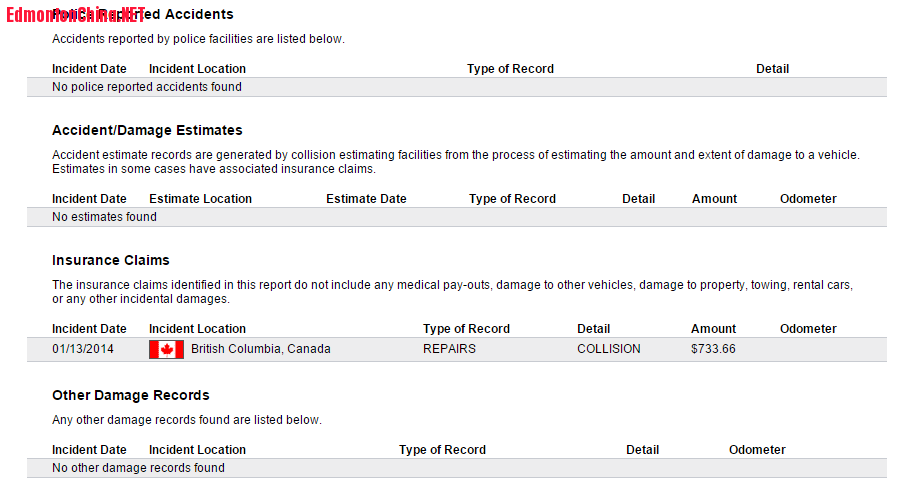
Task: Select the COLLISION detail cell
Action: click(x=609, y=349)
